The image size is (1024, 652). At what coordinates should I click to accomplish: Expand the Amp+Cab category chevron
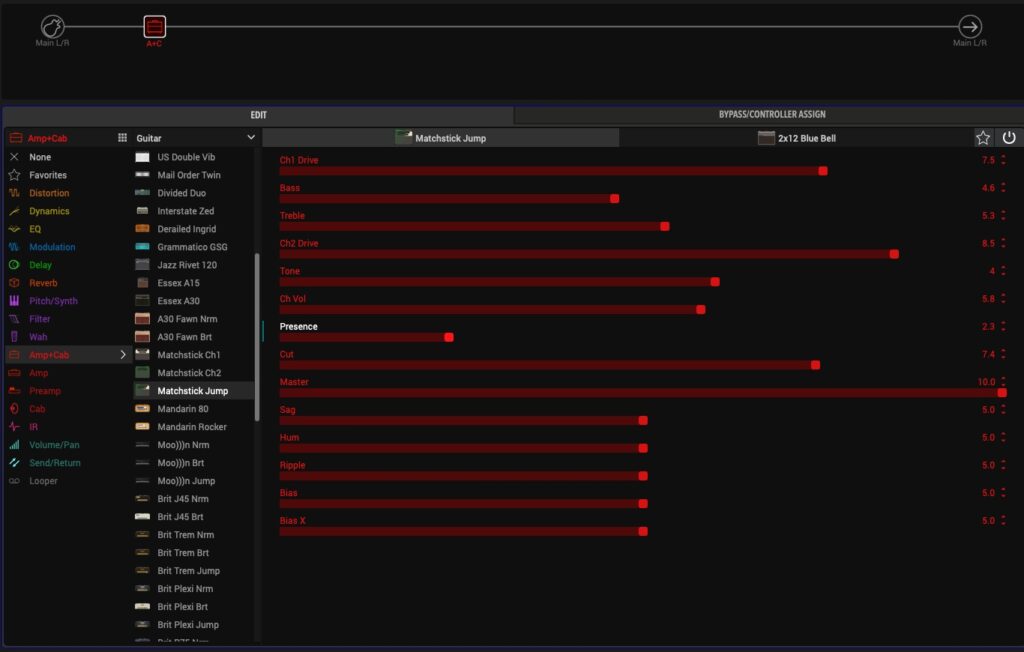[123, 355]
